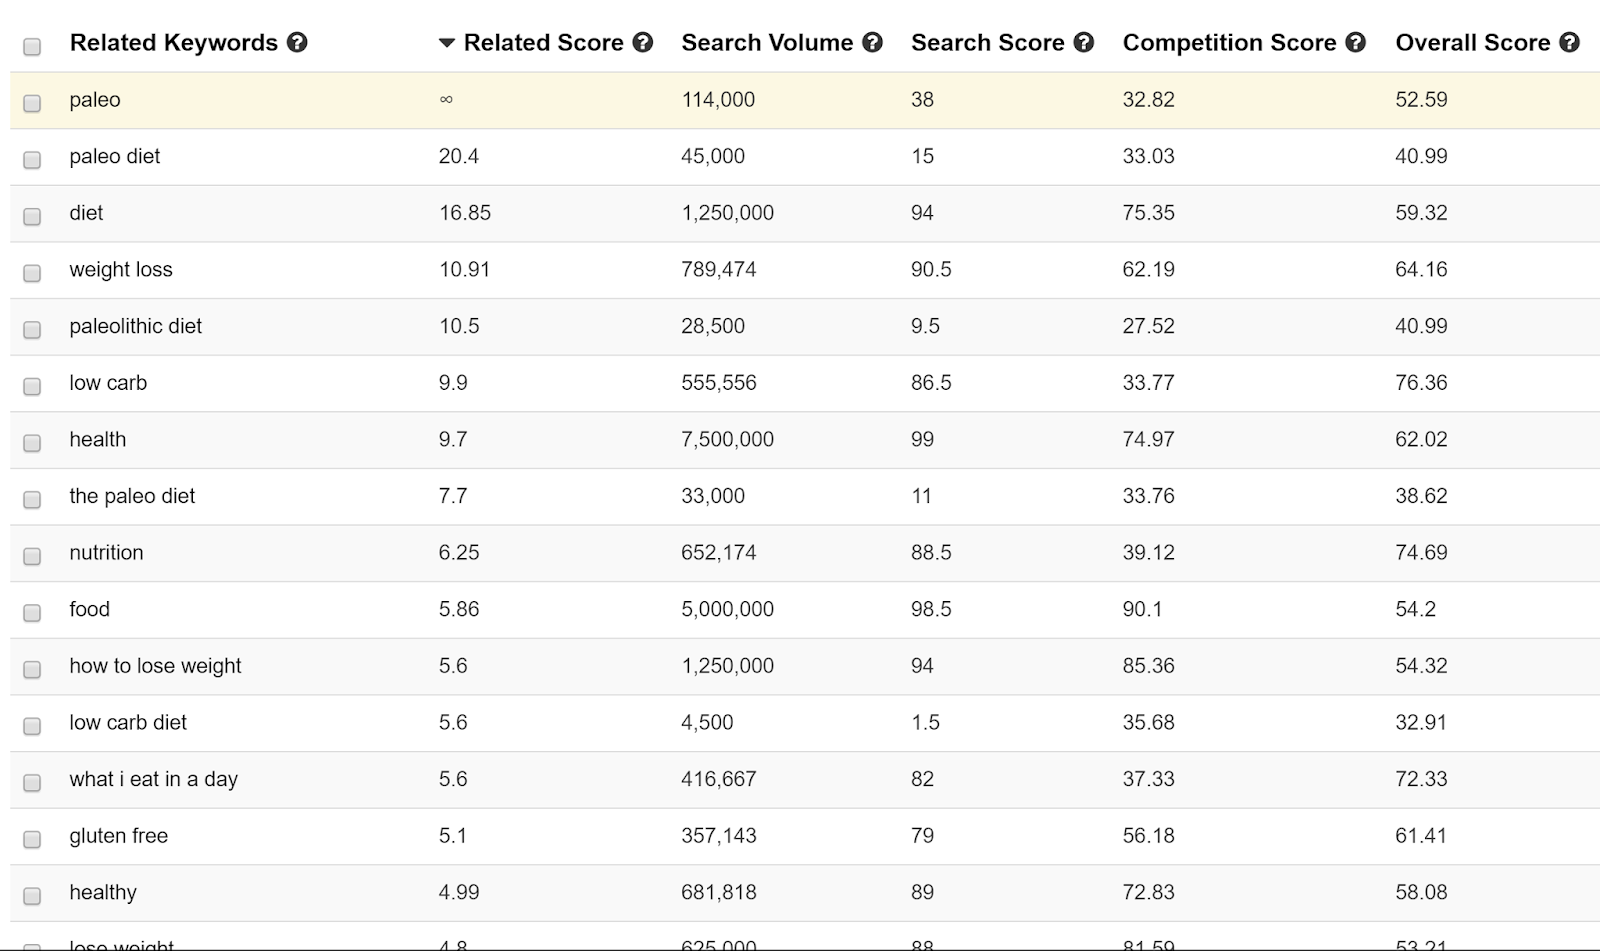Click the keyword 'nutrition'

click(x=106, y=553)
